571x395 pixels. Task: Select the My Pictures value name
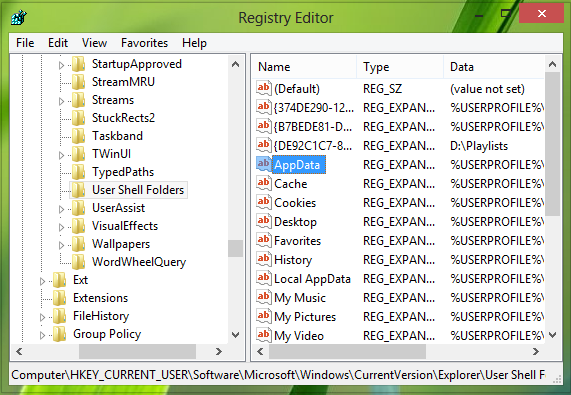tap(305, 317)
